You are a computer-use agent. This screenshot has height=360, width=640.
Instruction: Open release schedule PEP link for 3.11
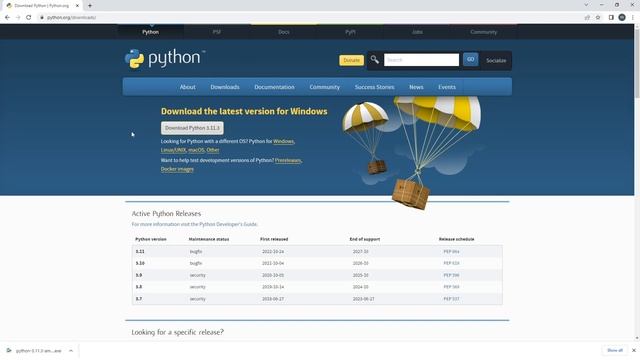pyautogui.click(x=451, y=251)
